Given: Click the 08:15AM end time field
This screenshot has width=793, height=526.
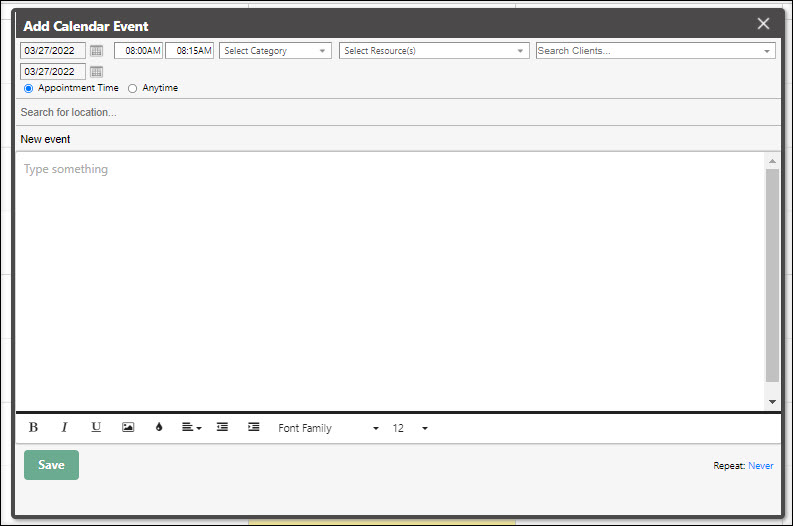Looking at the screenshot, I should coord(190,51).
